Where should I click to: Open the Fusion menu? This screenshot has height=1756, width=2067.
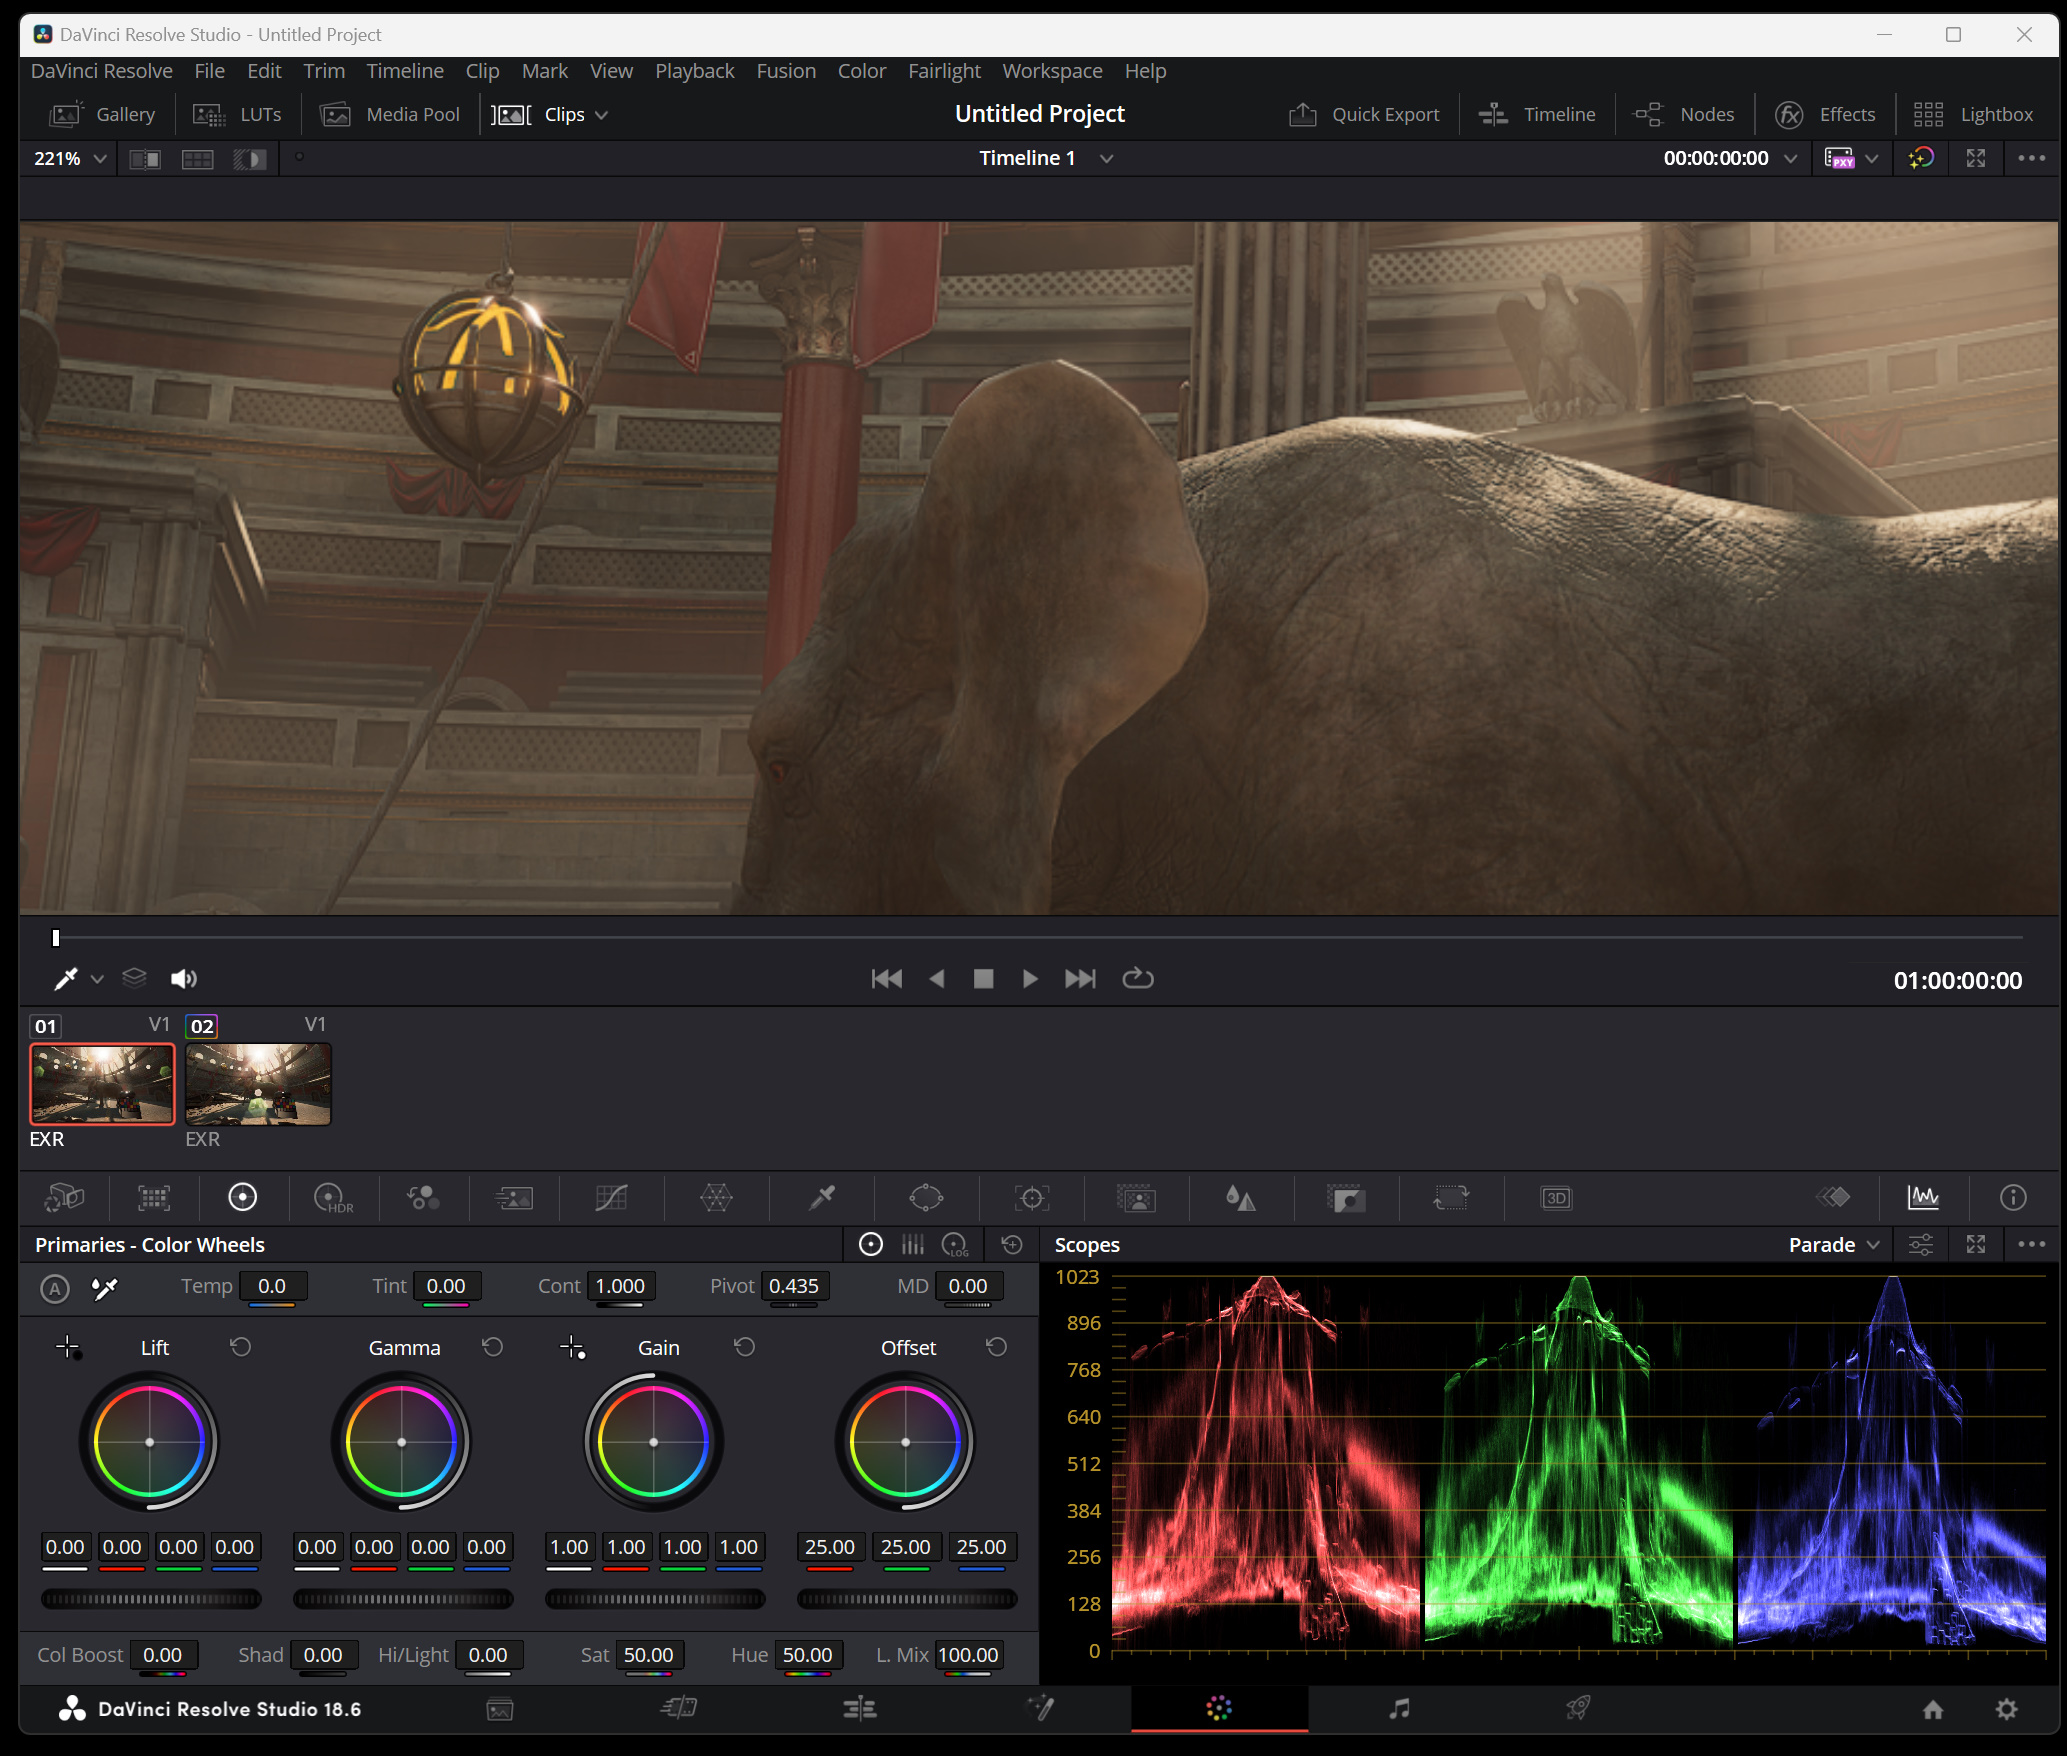785,71
